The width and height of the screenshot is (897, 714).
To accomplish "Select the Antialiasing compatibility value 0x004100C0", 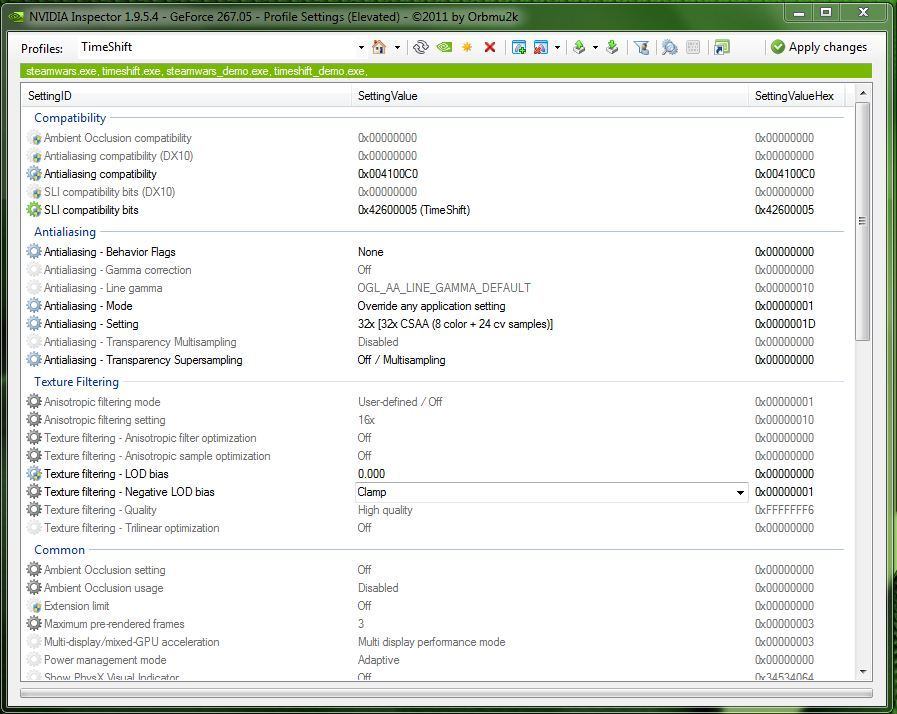I will pos(388,174).
